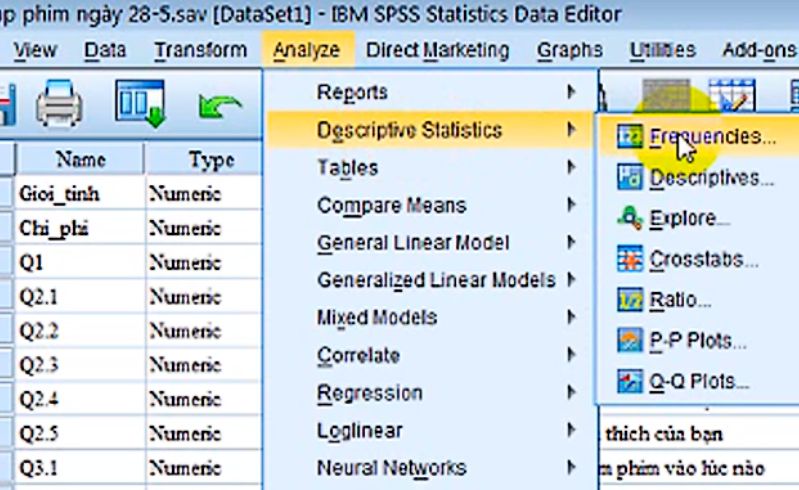
Task: Open the Direct Marketing menu
Action: point(437,50)
